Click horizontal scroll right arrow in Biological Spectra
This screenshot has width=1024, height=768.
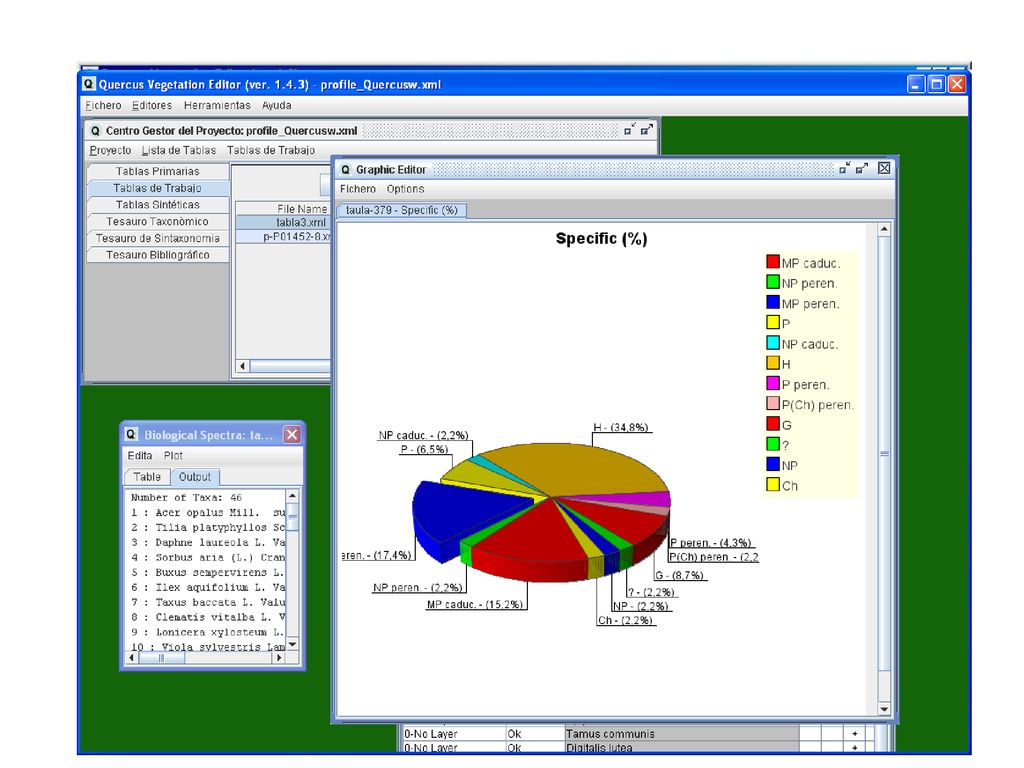[280, 658]
